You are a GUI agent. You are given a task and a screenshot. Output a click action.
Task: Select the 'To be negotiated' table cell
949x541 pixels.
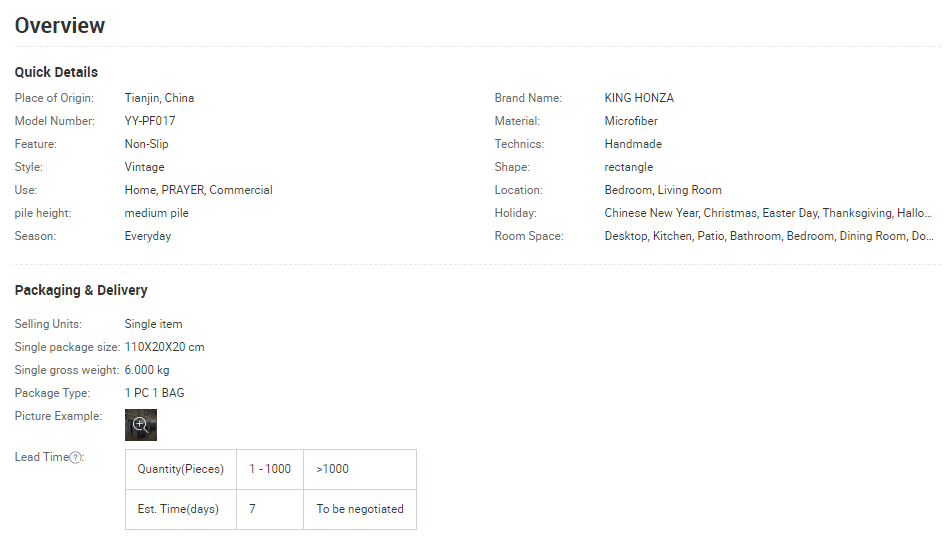tap(360, 509)
